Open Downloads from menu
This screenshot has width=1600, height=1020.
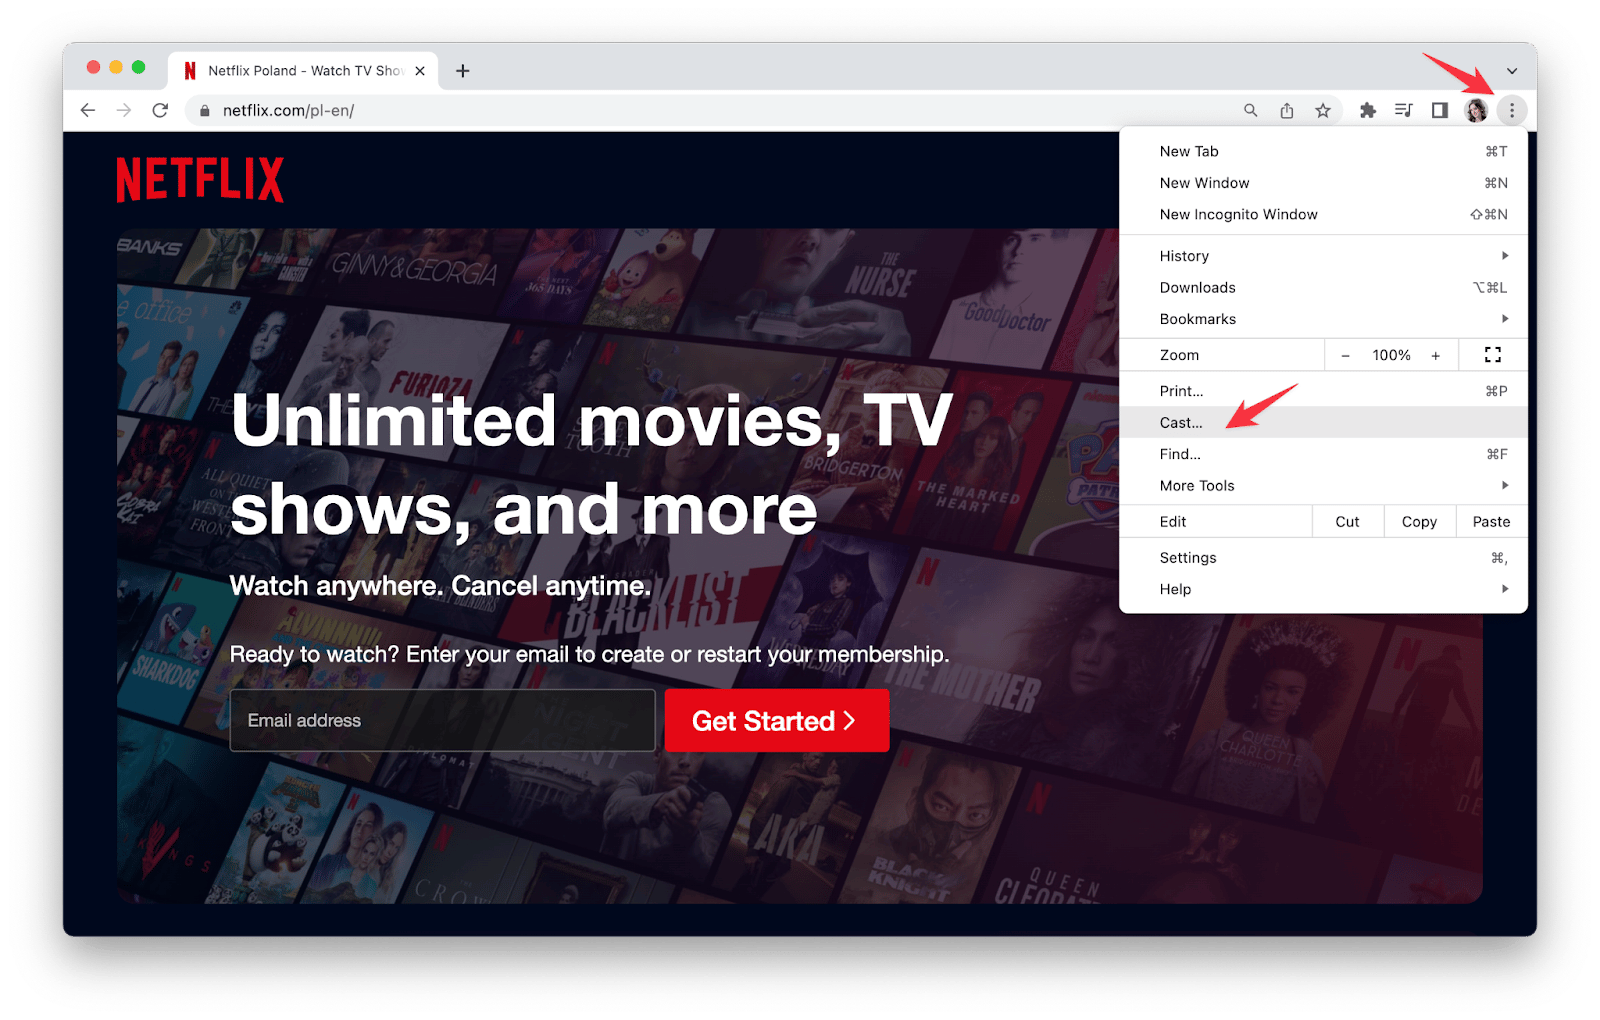point(1323,287)
